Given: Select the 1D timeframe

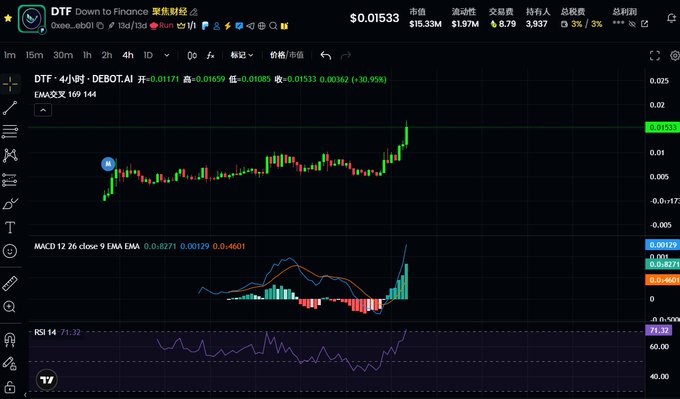Looking at the screenshot, I should (148, 55).
